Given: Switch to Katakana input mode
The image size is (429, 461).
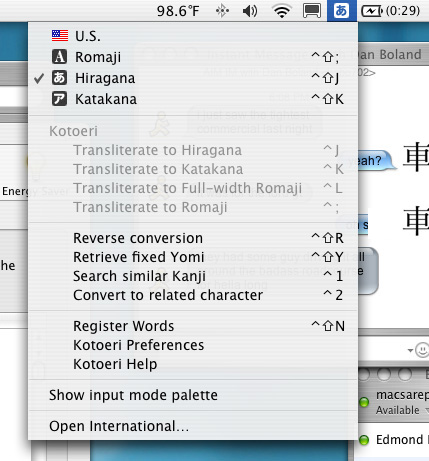Looking at the screenshot, I should tap(193, 99).
